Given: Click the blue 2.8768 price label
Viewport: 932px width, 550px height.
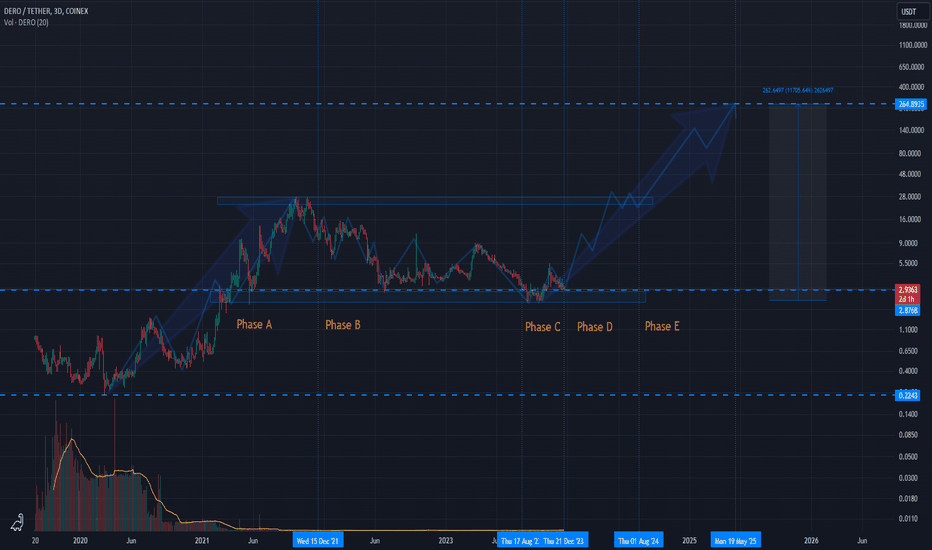Looking at the screenshot, I should 907,310.
